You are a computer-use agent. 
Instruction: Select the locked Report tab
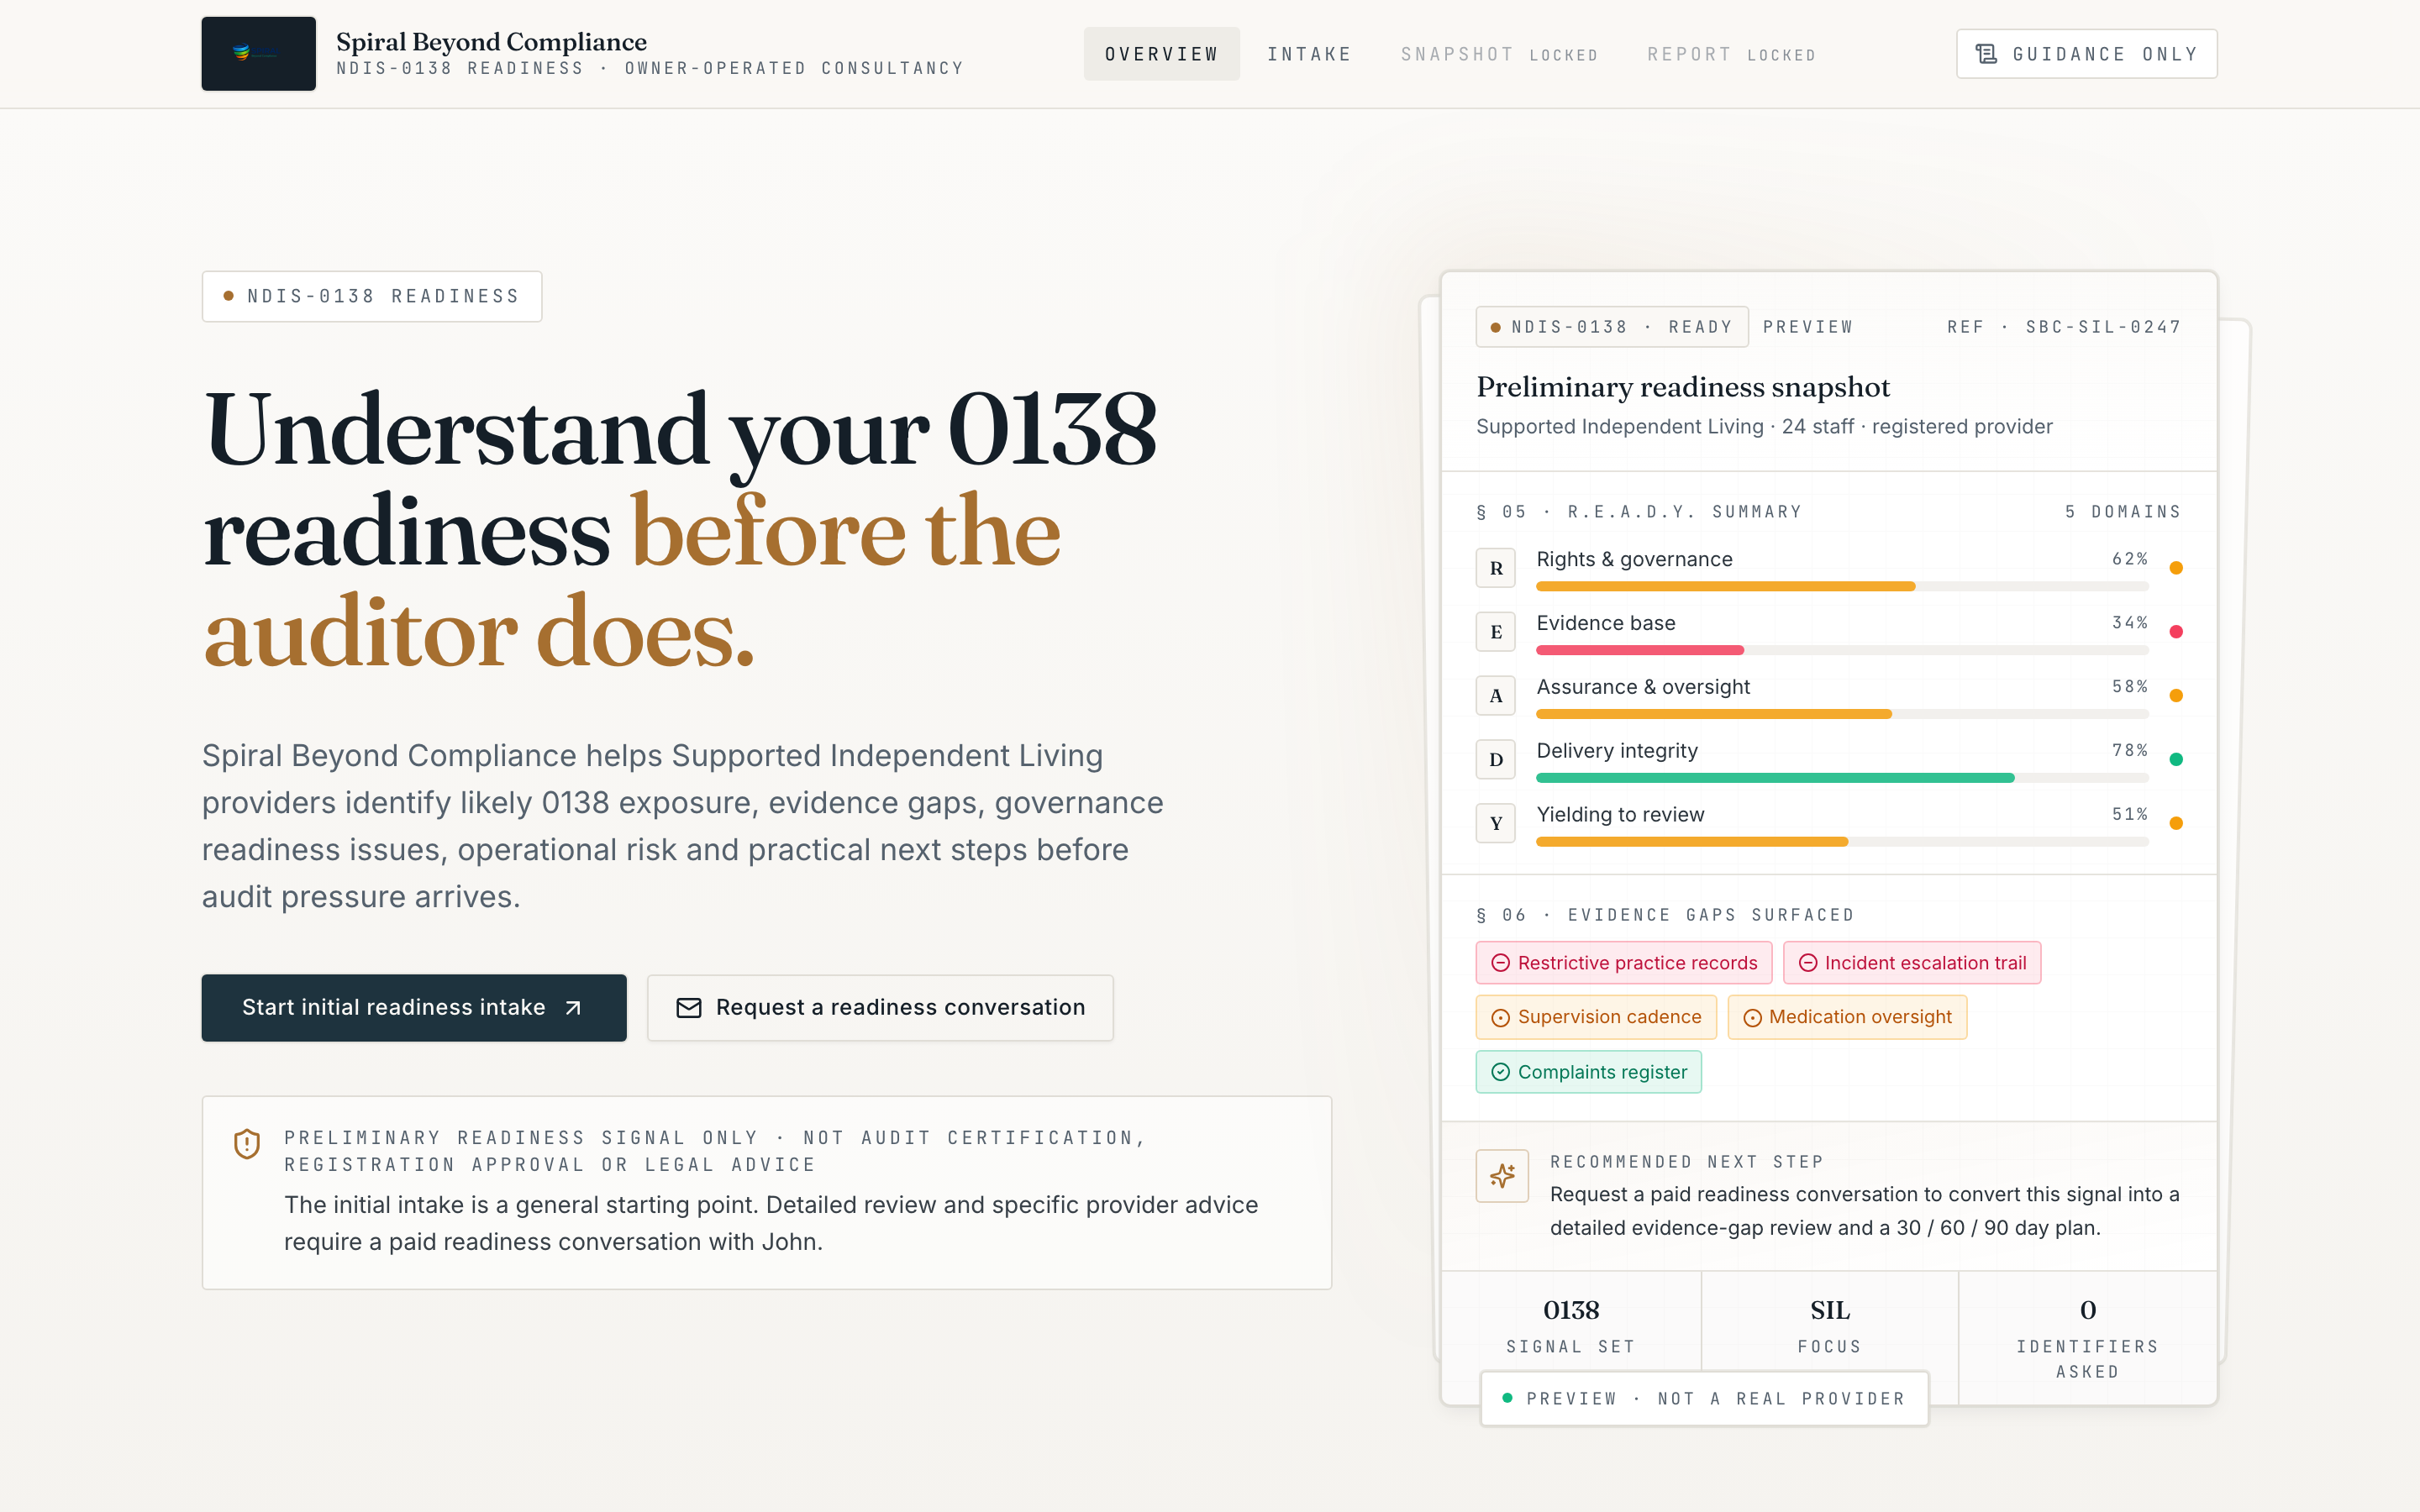point(1731,54)
